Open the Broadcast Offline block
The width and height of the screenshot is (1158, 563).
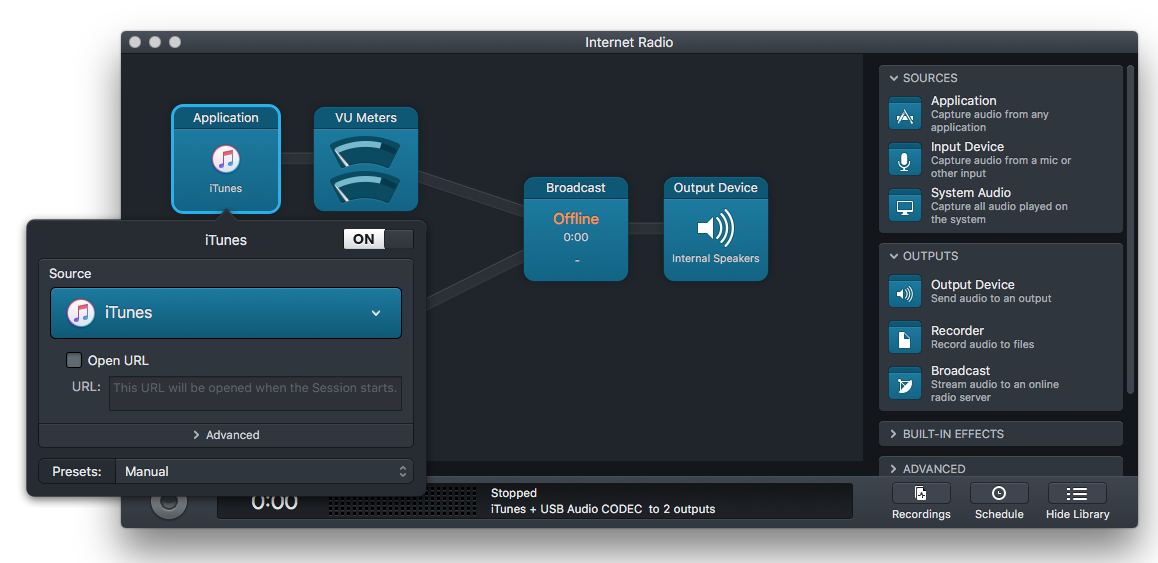[576, 228]
